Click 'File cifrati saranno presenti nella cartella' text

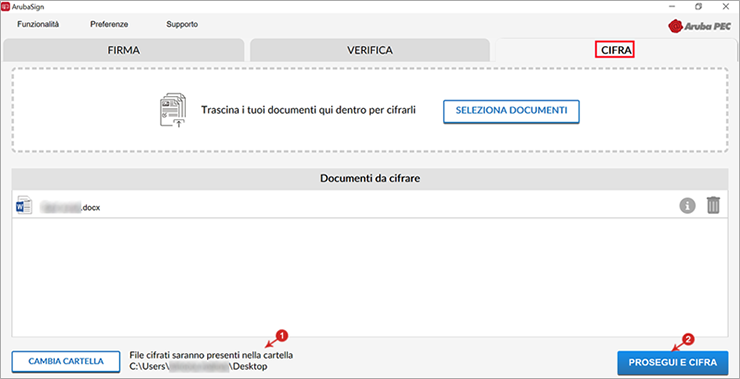211,355
